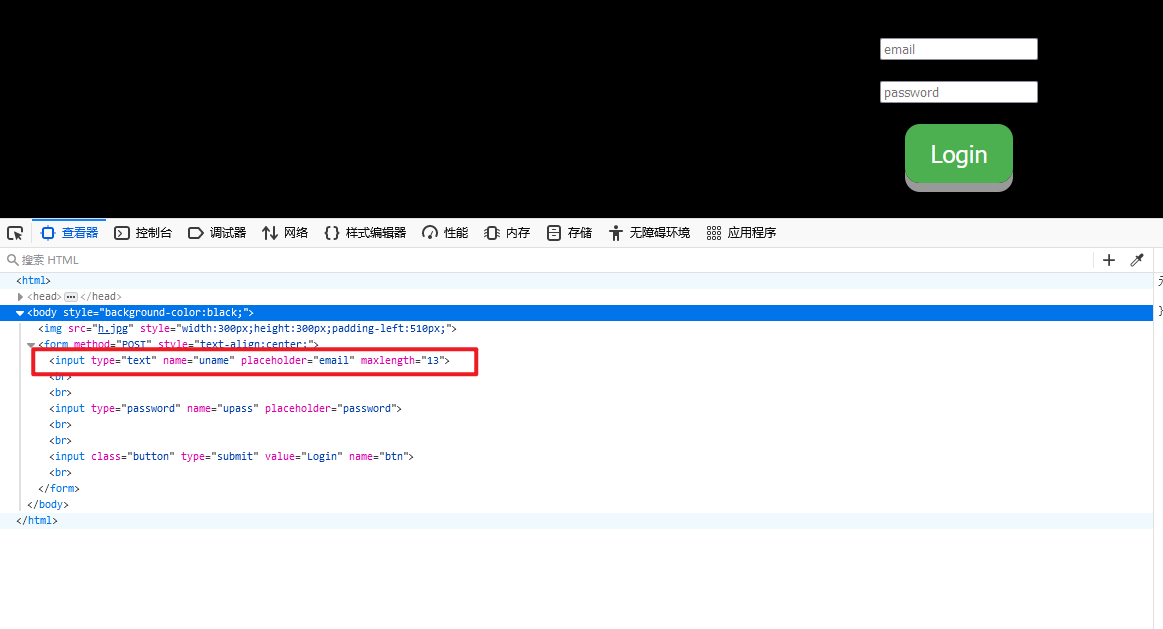Switch to the 存储 Storage panel
Image resolution: width=1163 pixels, height=629 pixels.
pos(569,233)
